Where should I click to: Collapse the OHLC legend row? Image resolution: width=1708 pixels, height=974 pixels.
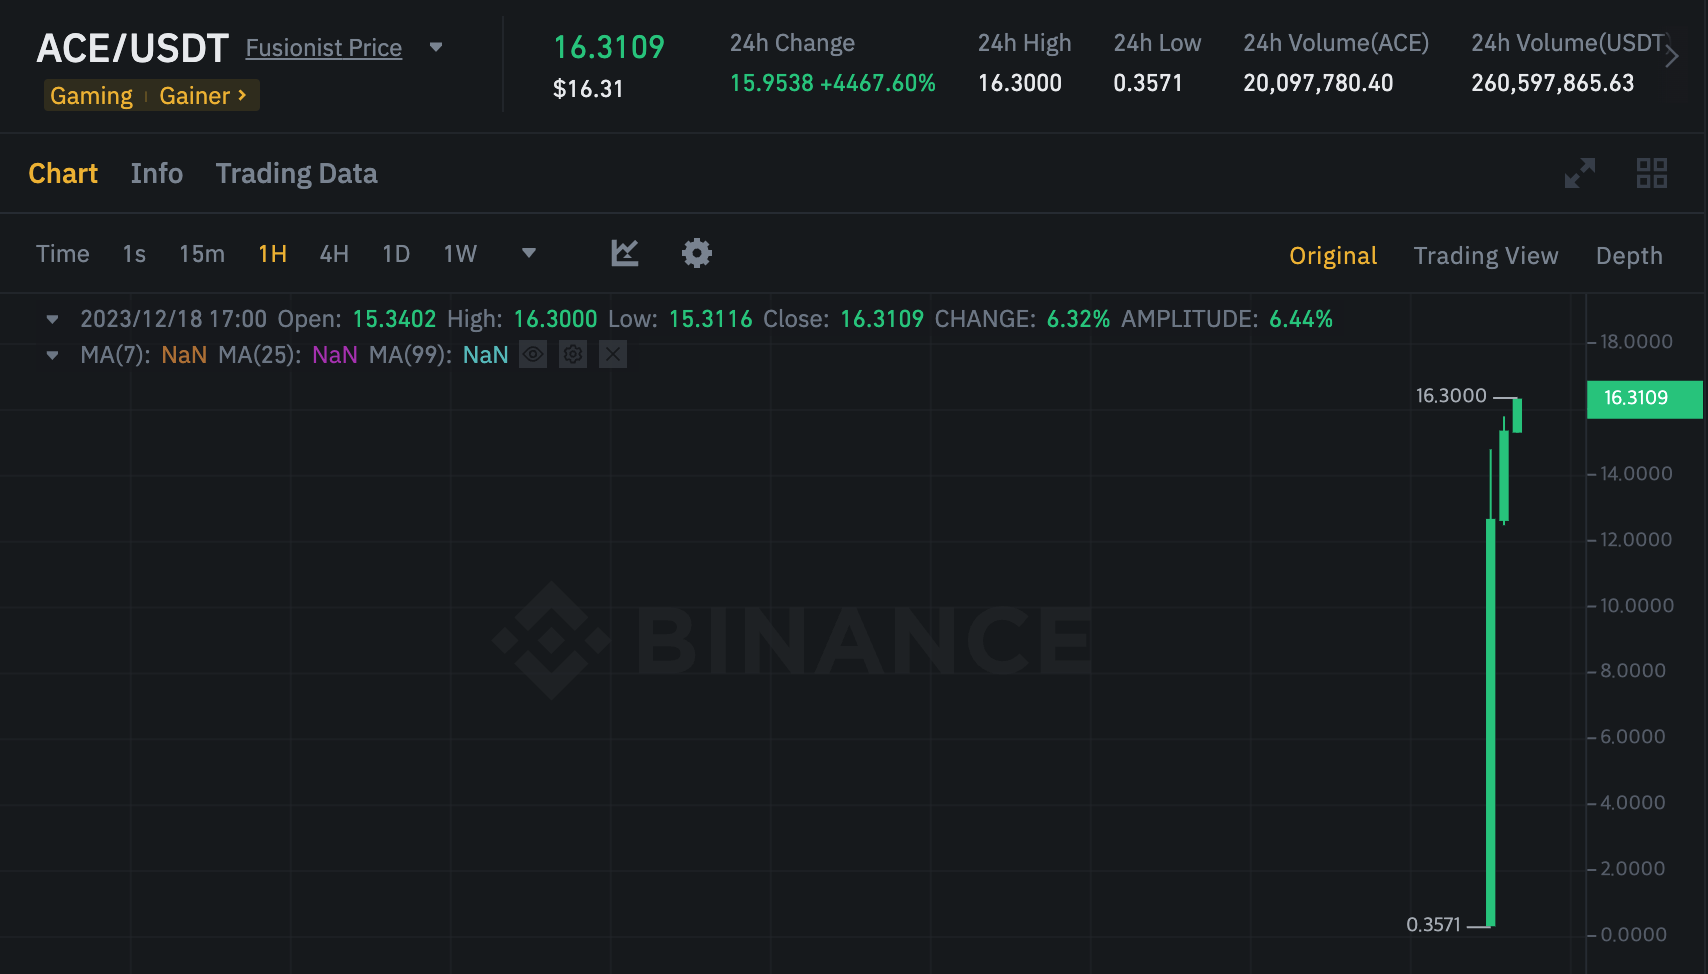(x=52, y=319)
